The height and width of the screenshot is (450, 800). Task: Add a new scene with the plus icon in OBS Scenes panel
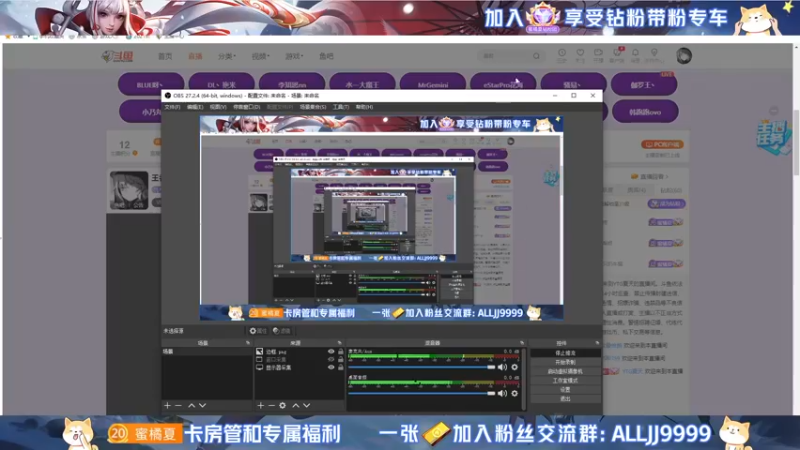pos(167,405)
